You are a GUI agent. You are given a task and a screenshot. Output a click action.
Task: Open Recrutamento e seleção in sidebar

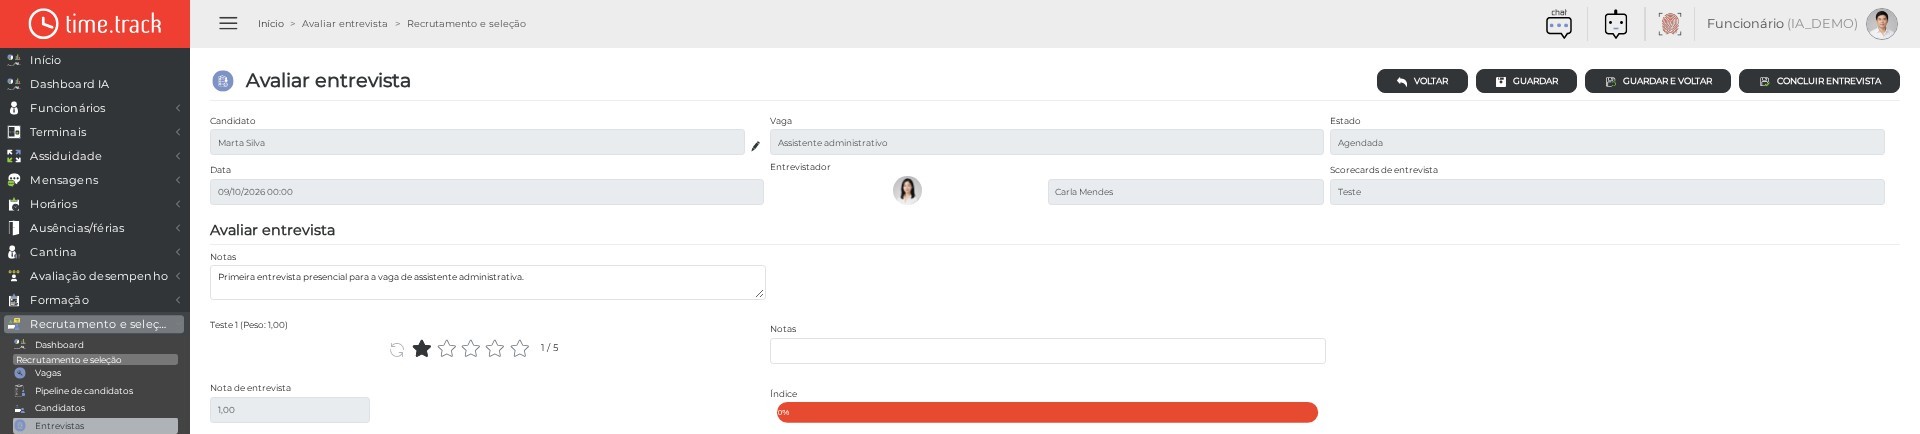(94, 324)
